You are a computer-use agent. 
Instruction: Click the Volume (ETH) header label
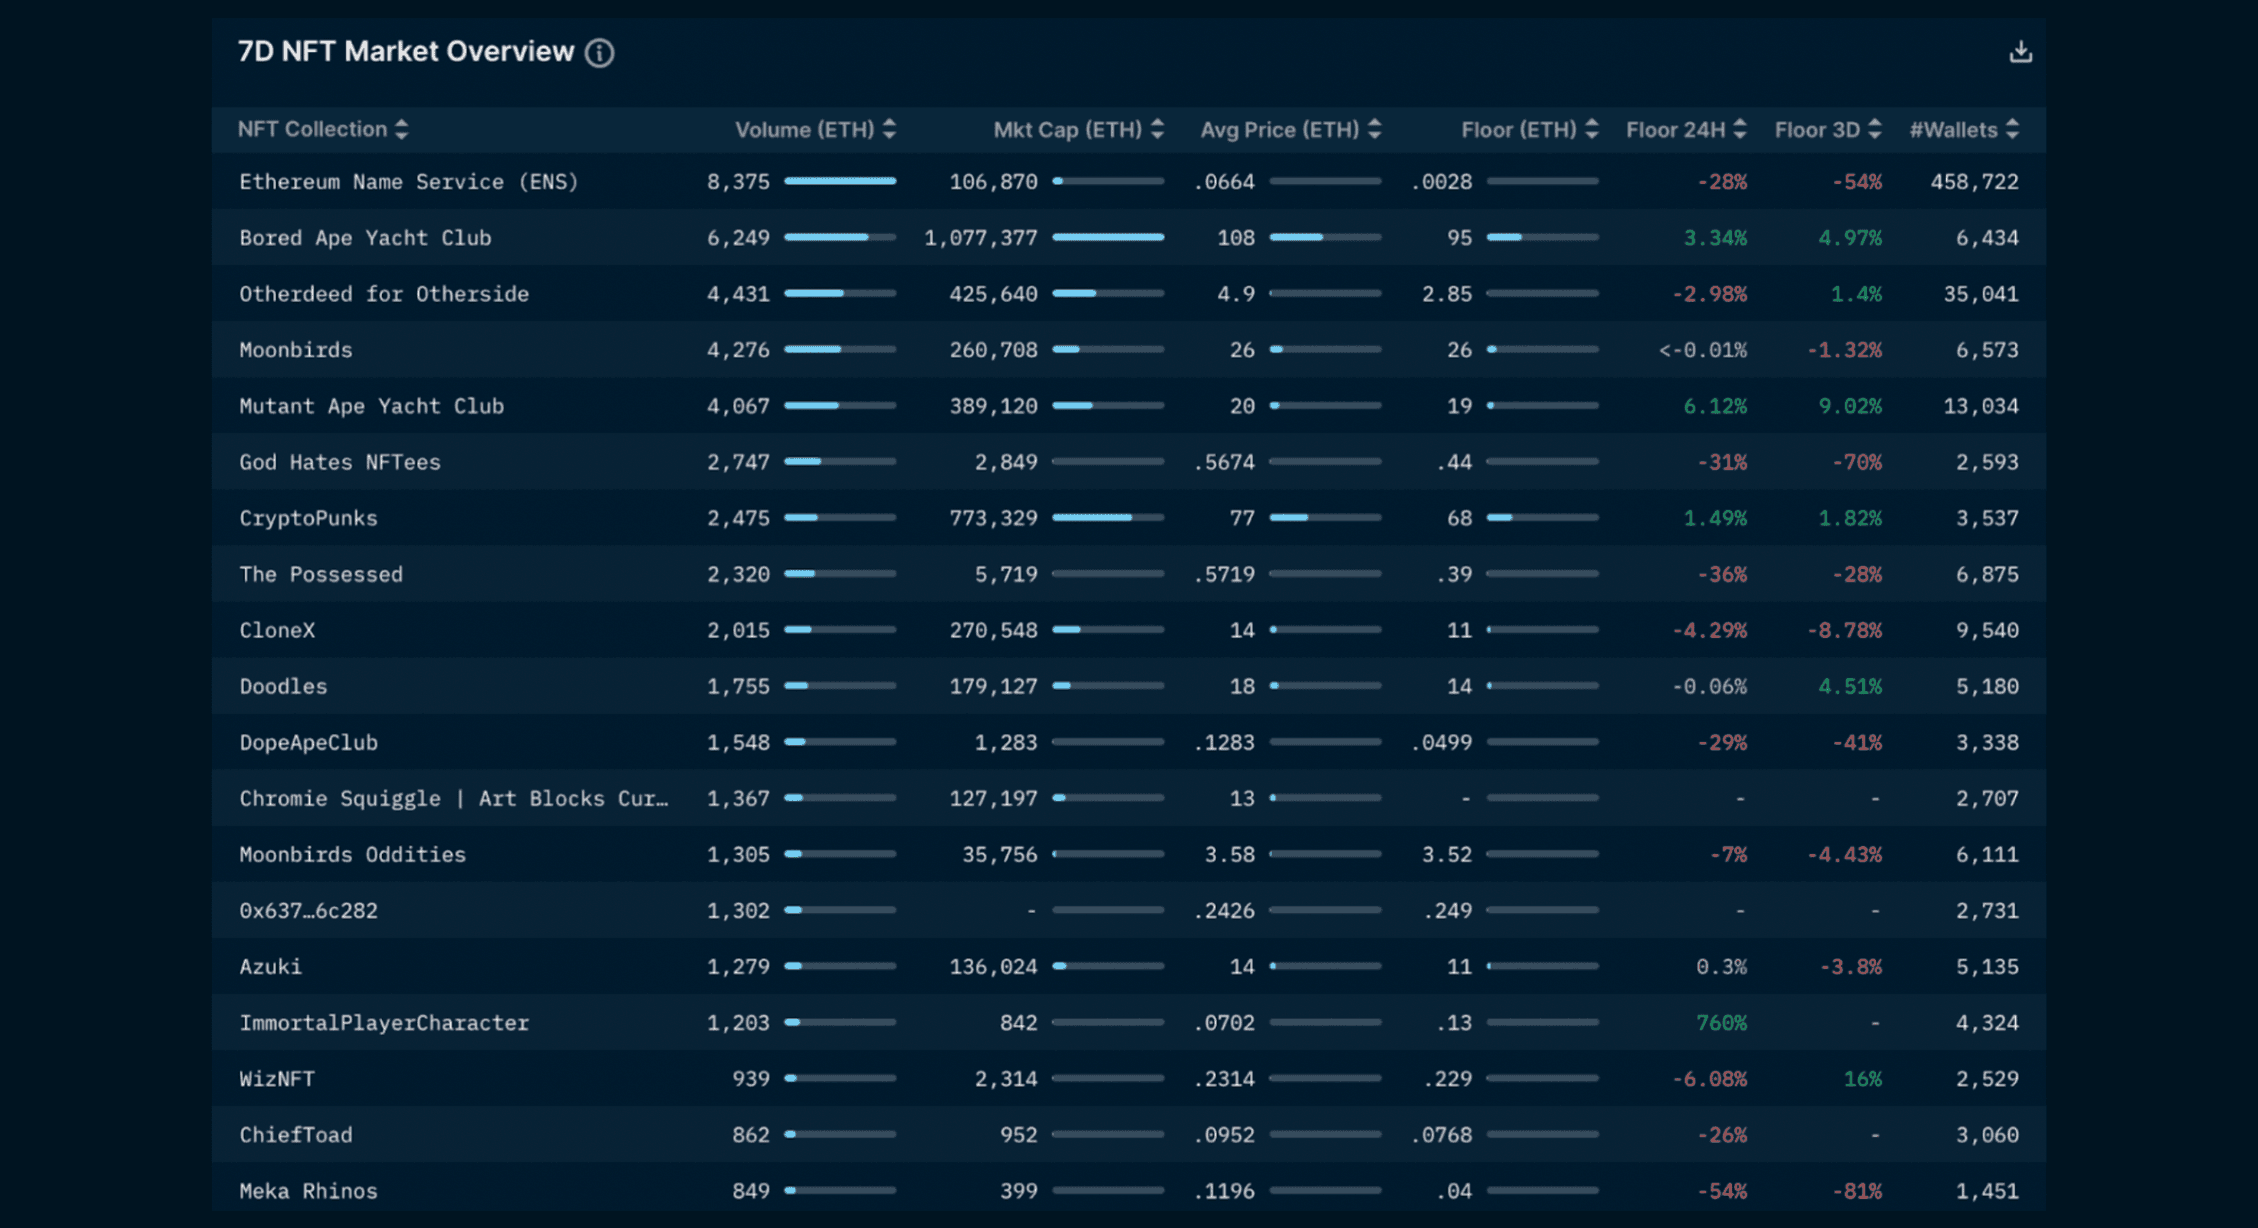[x=804, y=130]
